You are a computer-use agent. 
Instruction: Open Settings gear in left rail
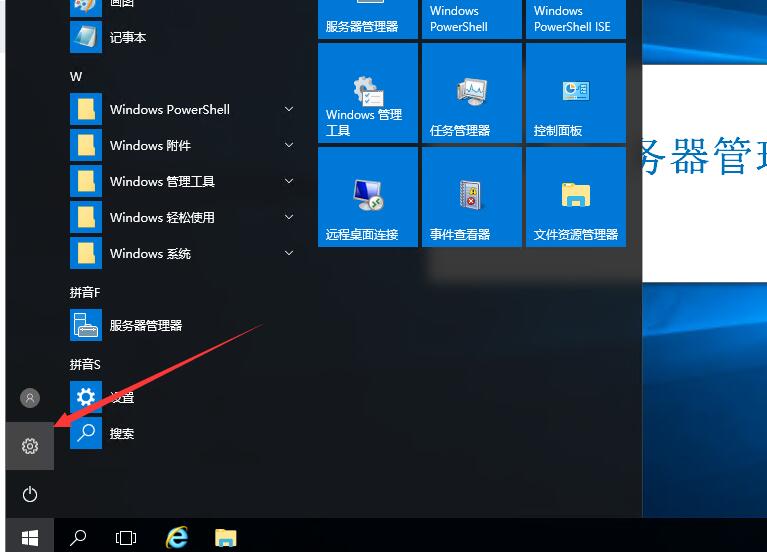pos(30,446)
